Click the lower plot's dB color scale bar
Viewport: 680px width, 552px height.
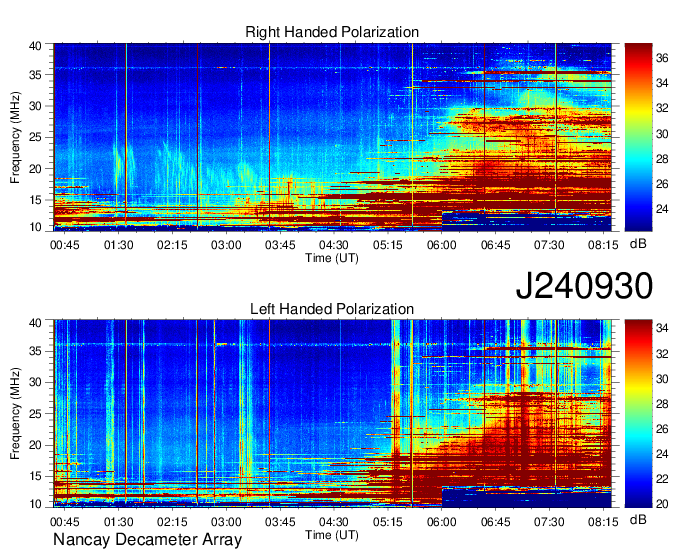point(638,414)
